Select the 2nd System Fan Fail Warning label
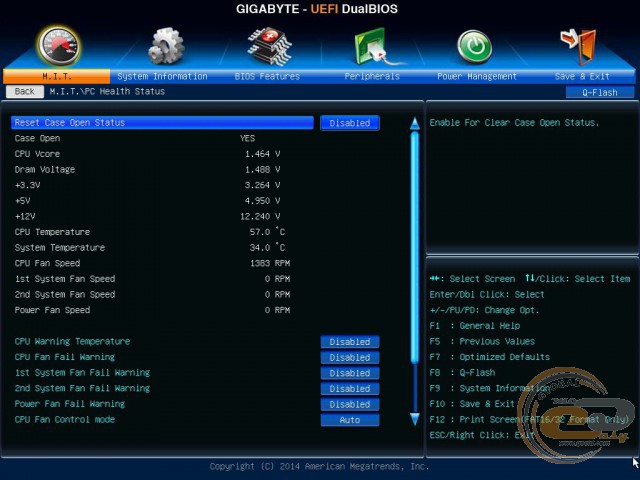Image resolution: width=640 pixels, height=480 pixels. click(x=82, y=388)
